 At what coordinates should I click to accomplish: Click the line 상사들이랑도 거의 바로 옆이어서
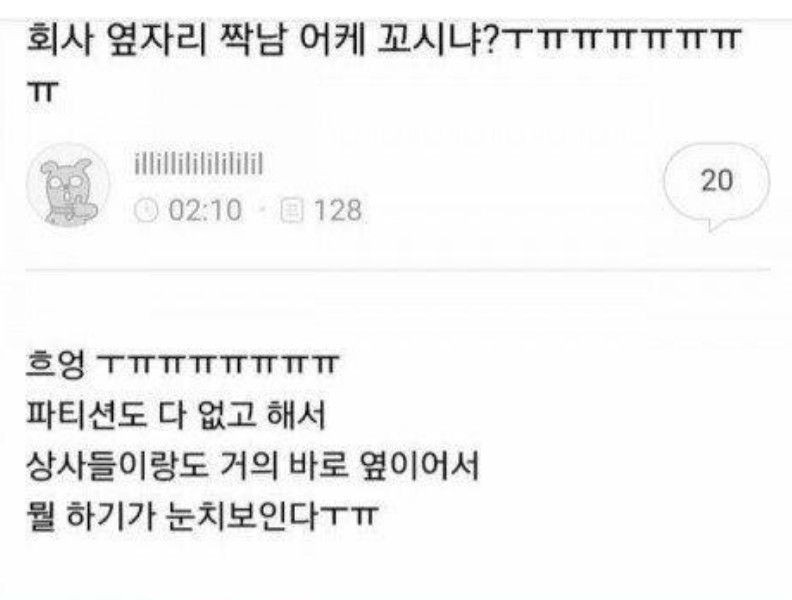[x=252, y=466]
